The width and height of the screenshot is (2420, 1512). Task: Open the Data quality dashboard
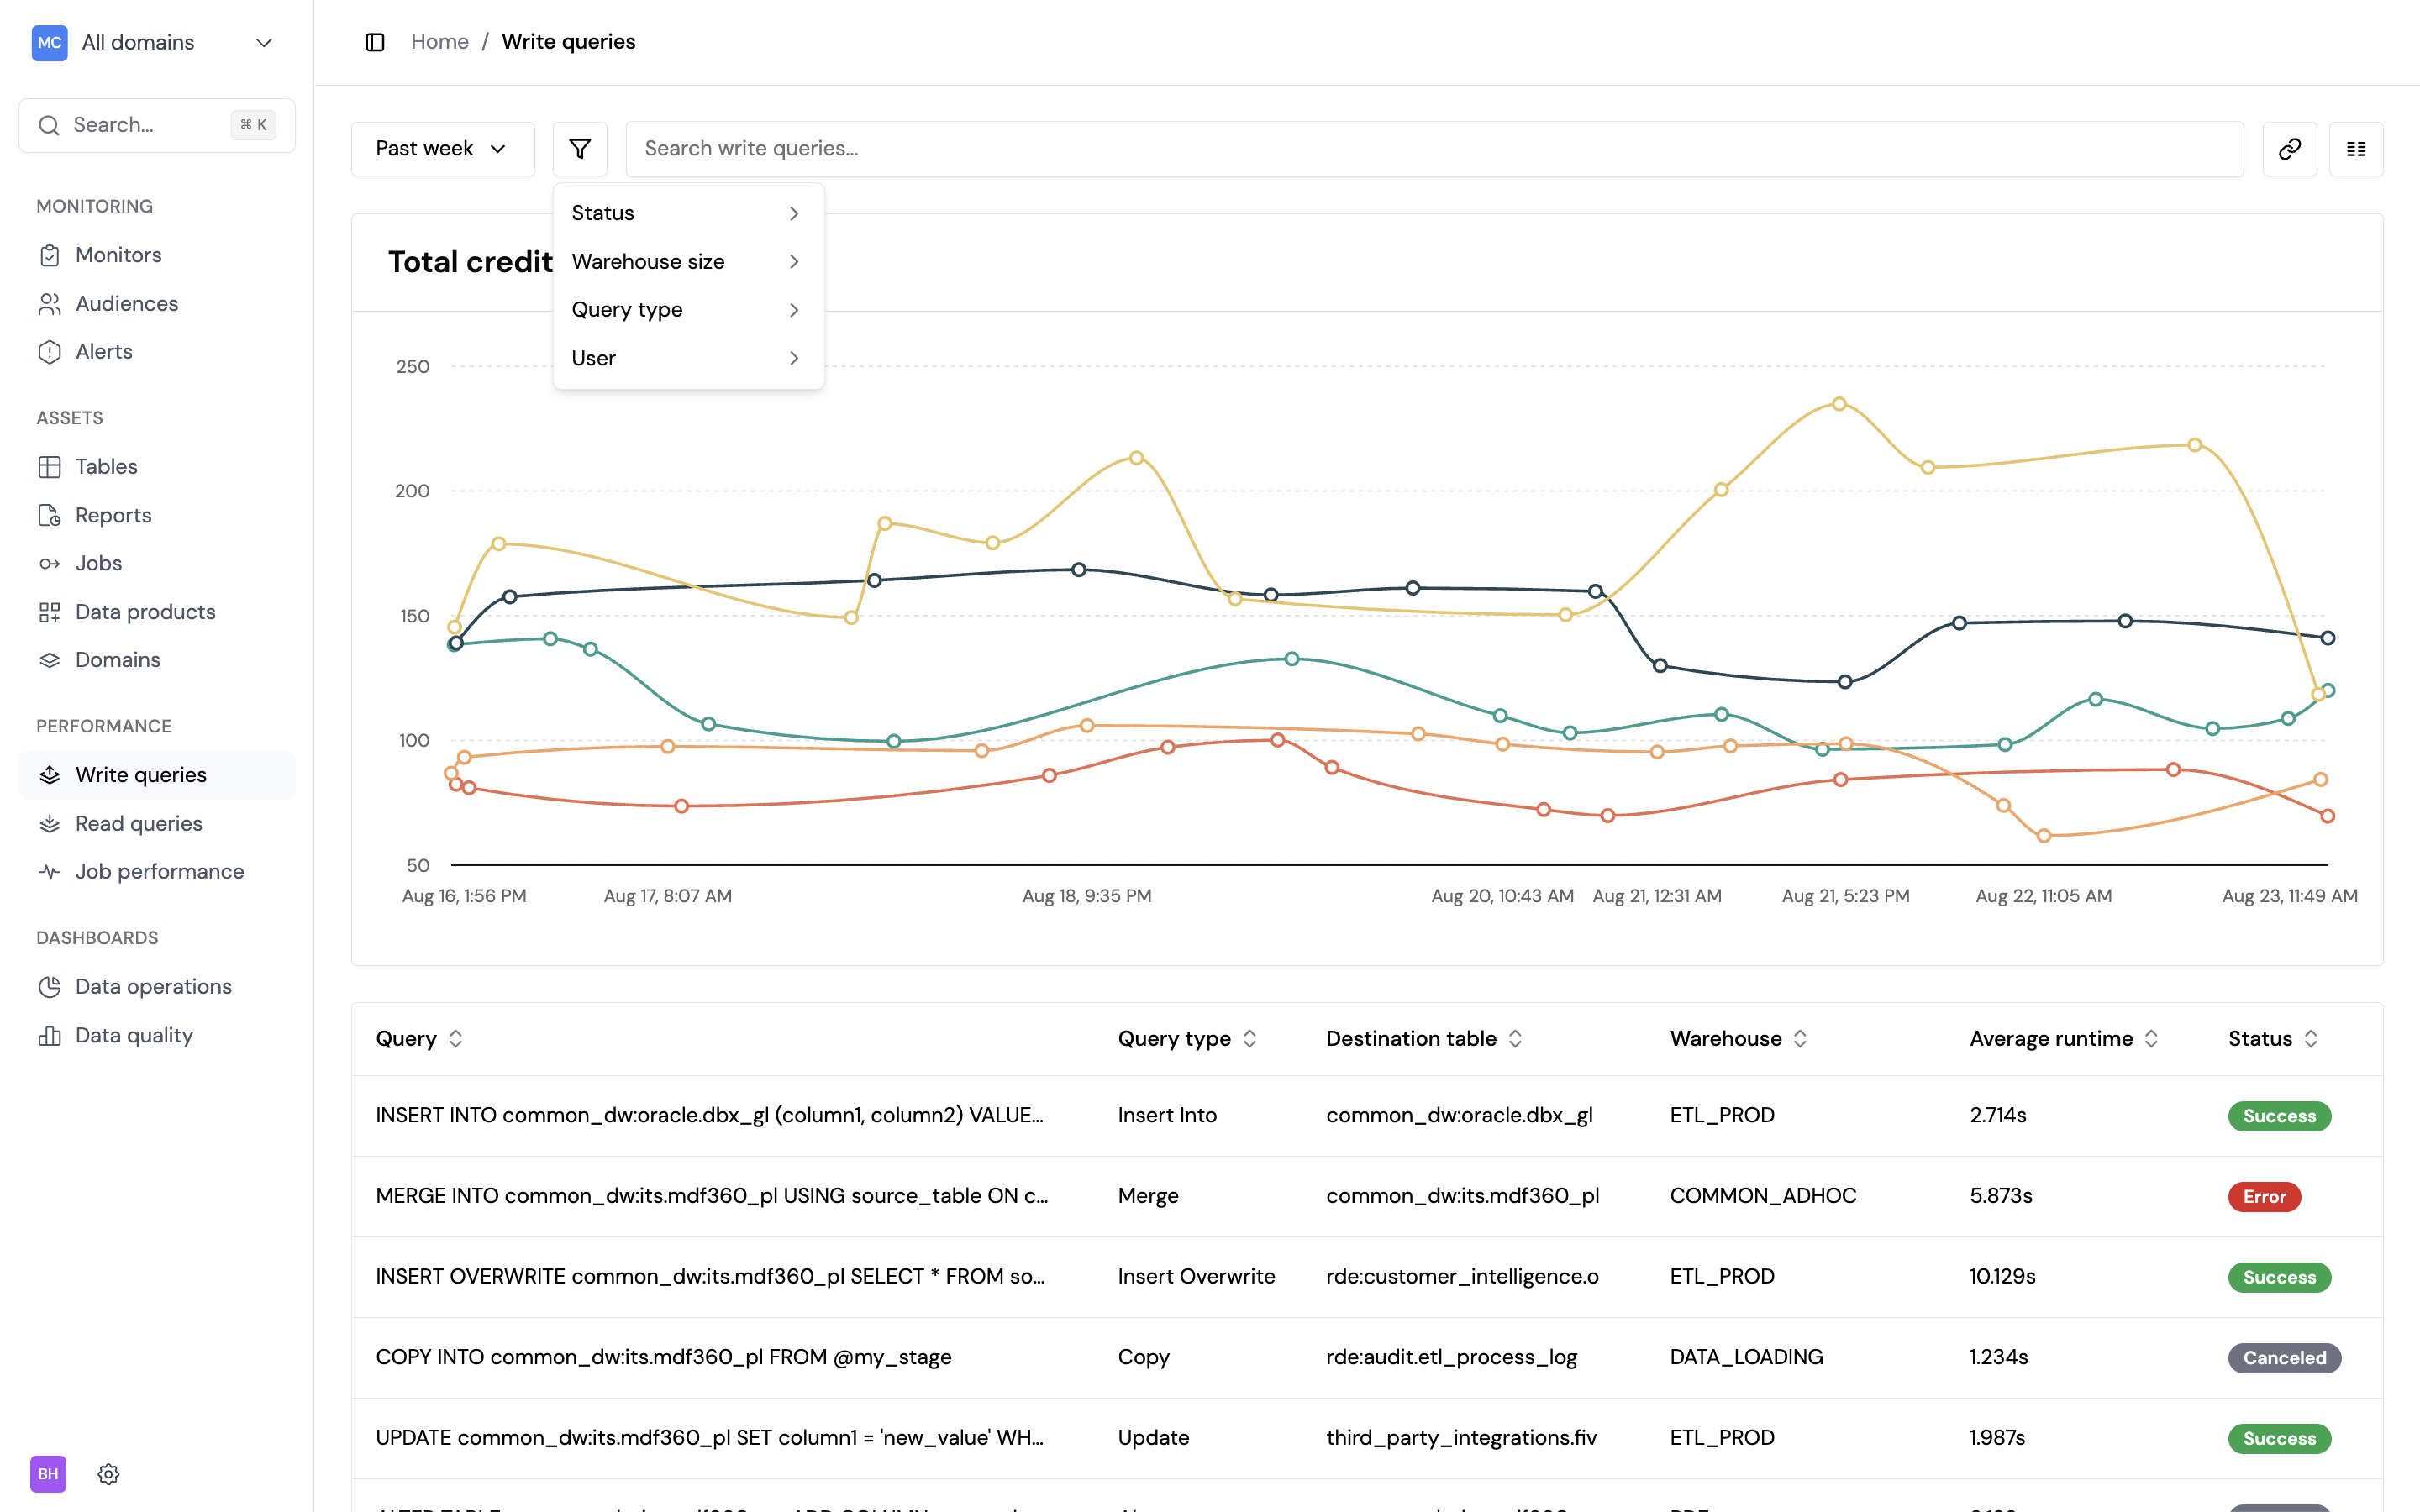[134, 1035]
